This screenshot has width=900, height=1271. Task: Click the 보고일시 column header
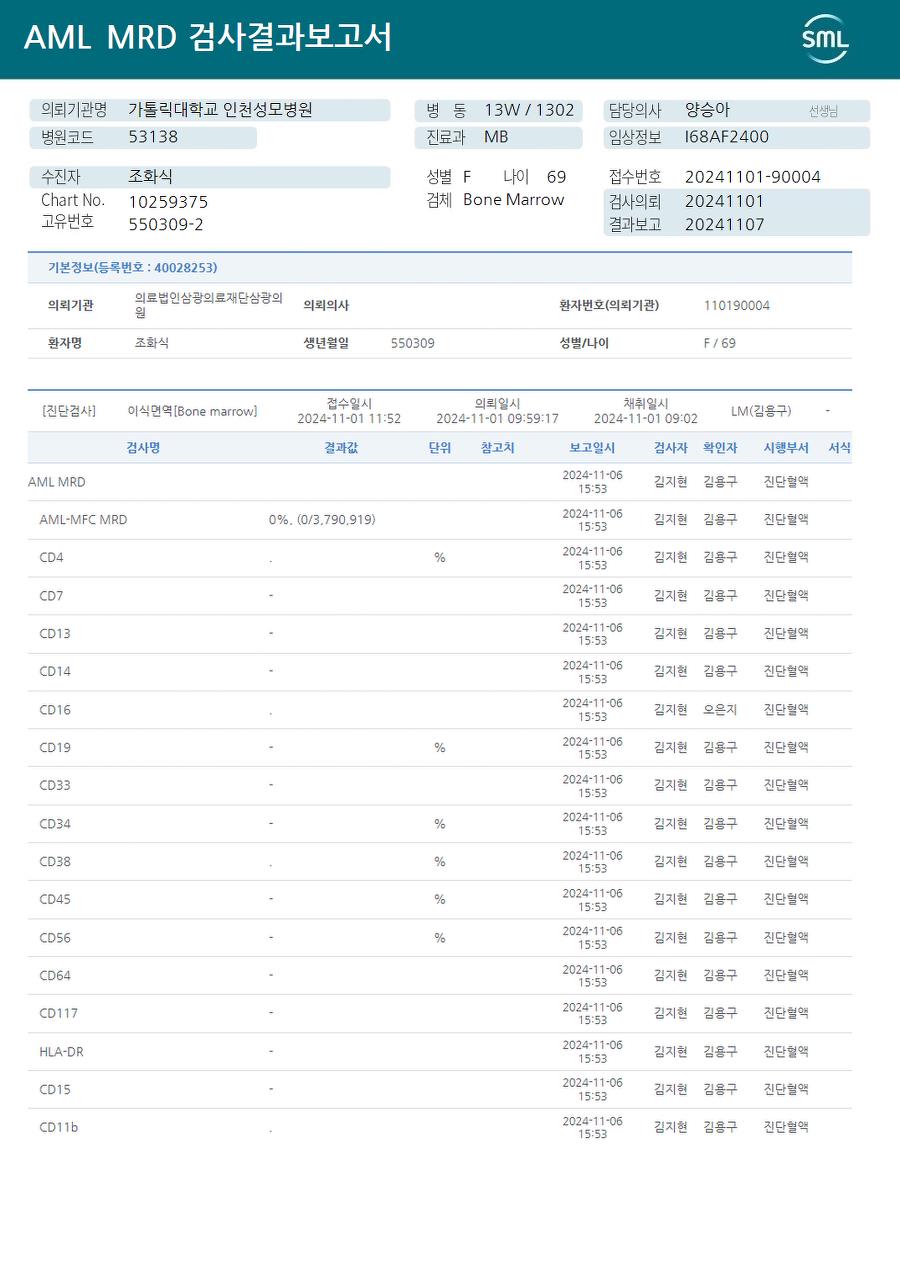pos(592,448)
